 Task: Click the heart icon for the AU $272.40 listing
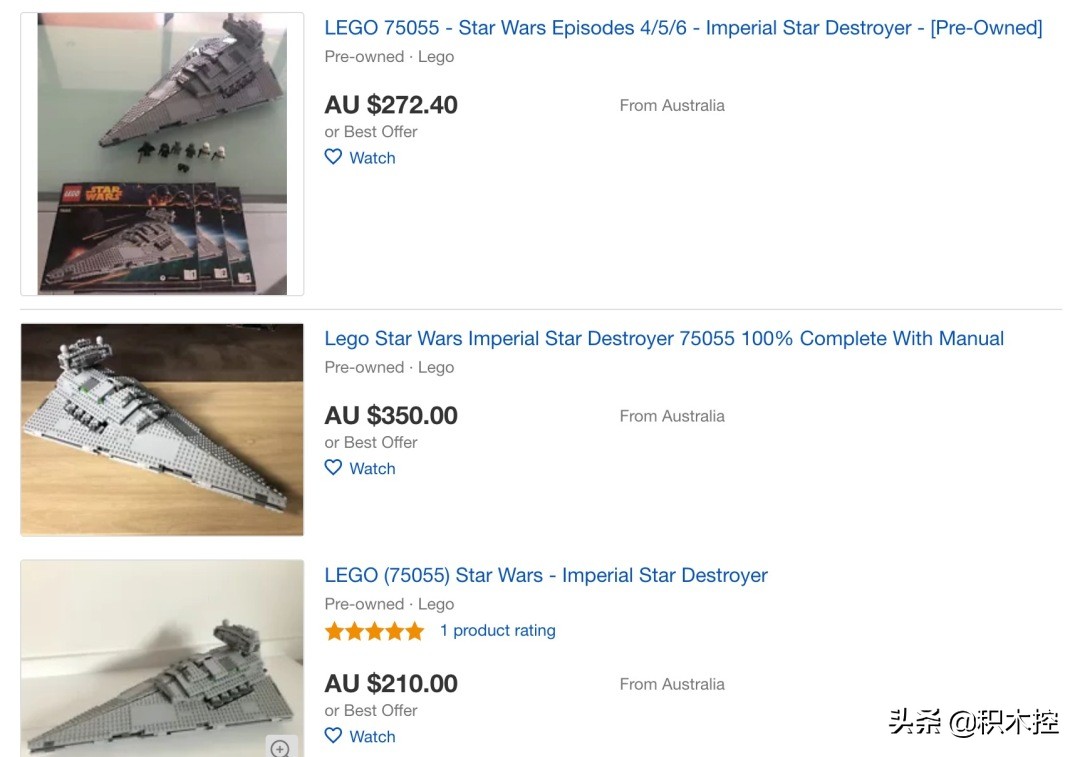[334, 157]
